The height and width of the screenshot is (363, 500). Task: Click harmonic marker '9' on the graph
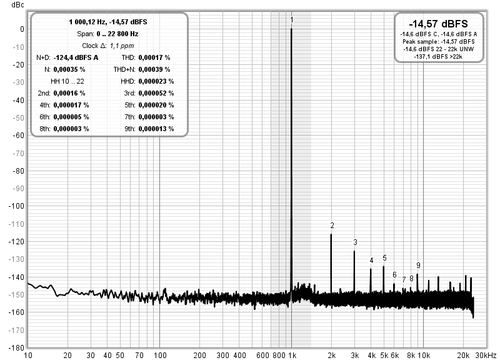pyautogui.click(x=418, y=265)
